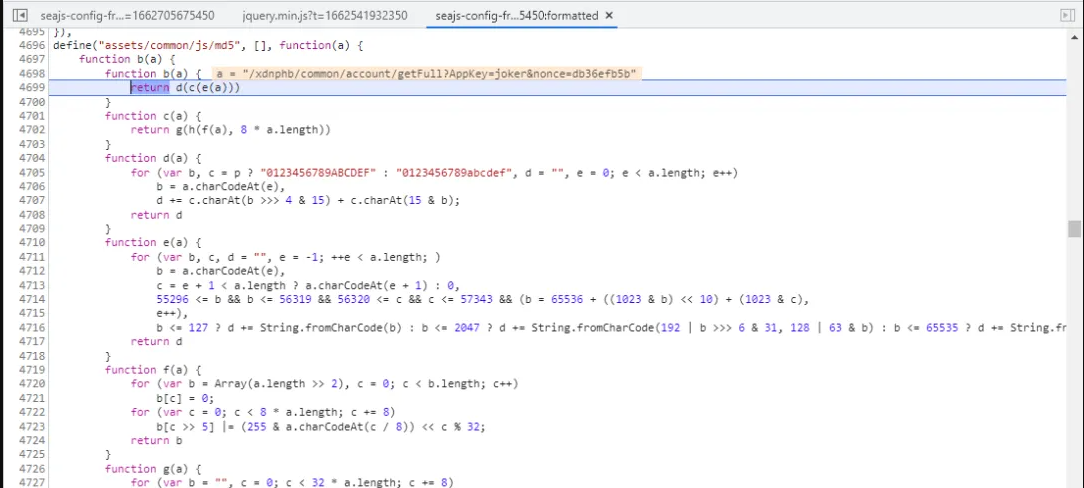The image size is (1084, 488).
Task: Click 'd += c.charAt(b >>> 4 & 15)' expression
Action: (x=243, y=200)
